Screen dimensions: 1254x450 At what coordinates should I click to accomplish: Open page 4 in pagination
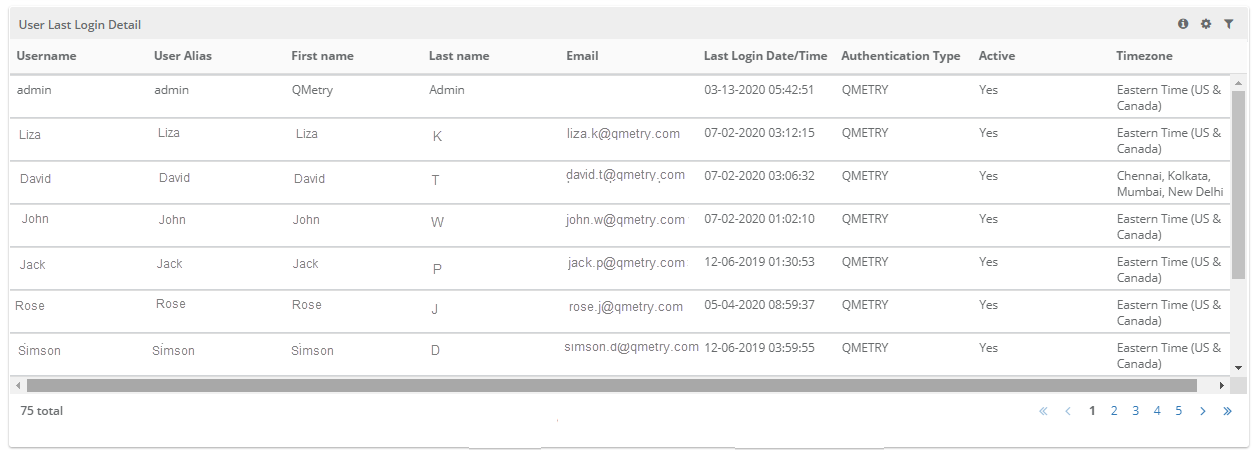tap(1157, 411)
